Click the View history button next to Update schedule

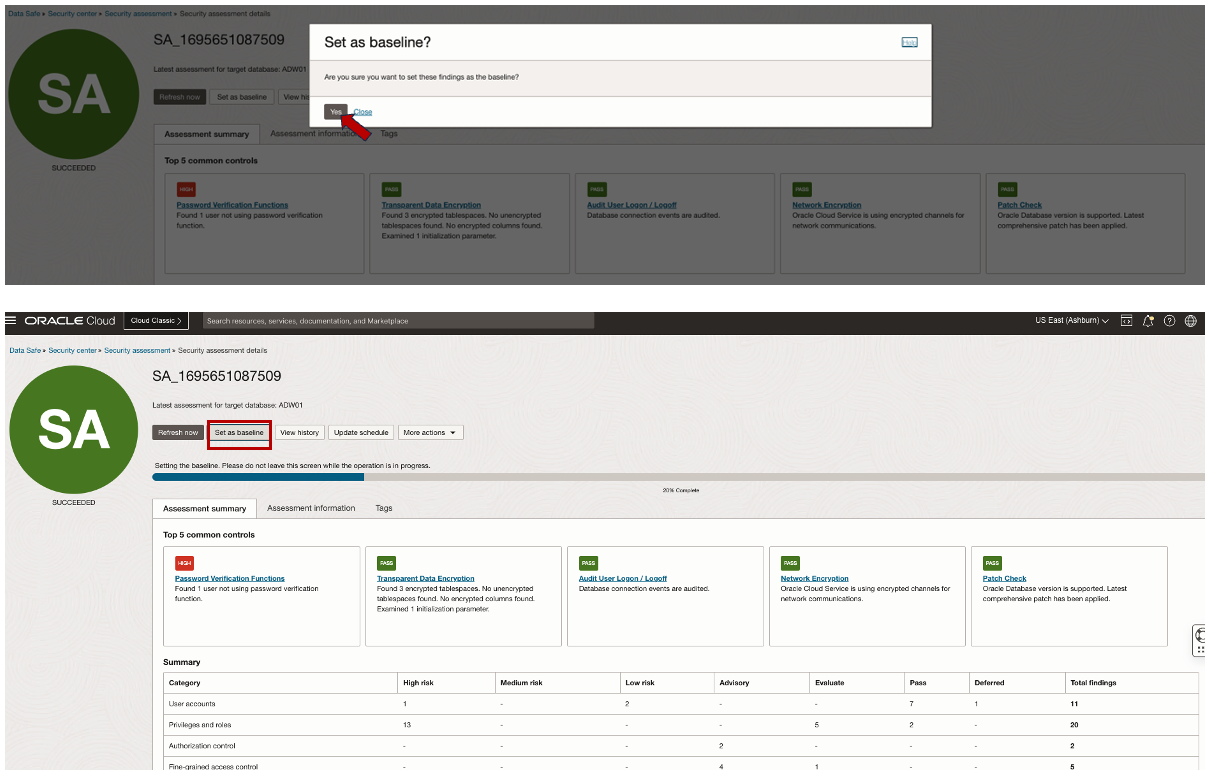pyautogui.click(x=300, y=433)
